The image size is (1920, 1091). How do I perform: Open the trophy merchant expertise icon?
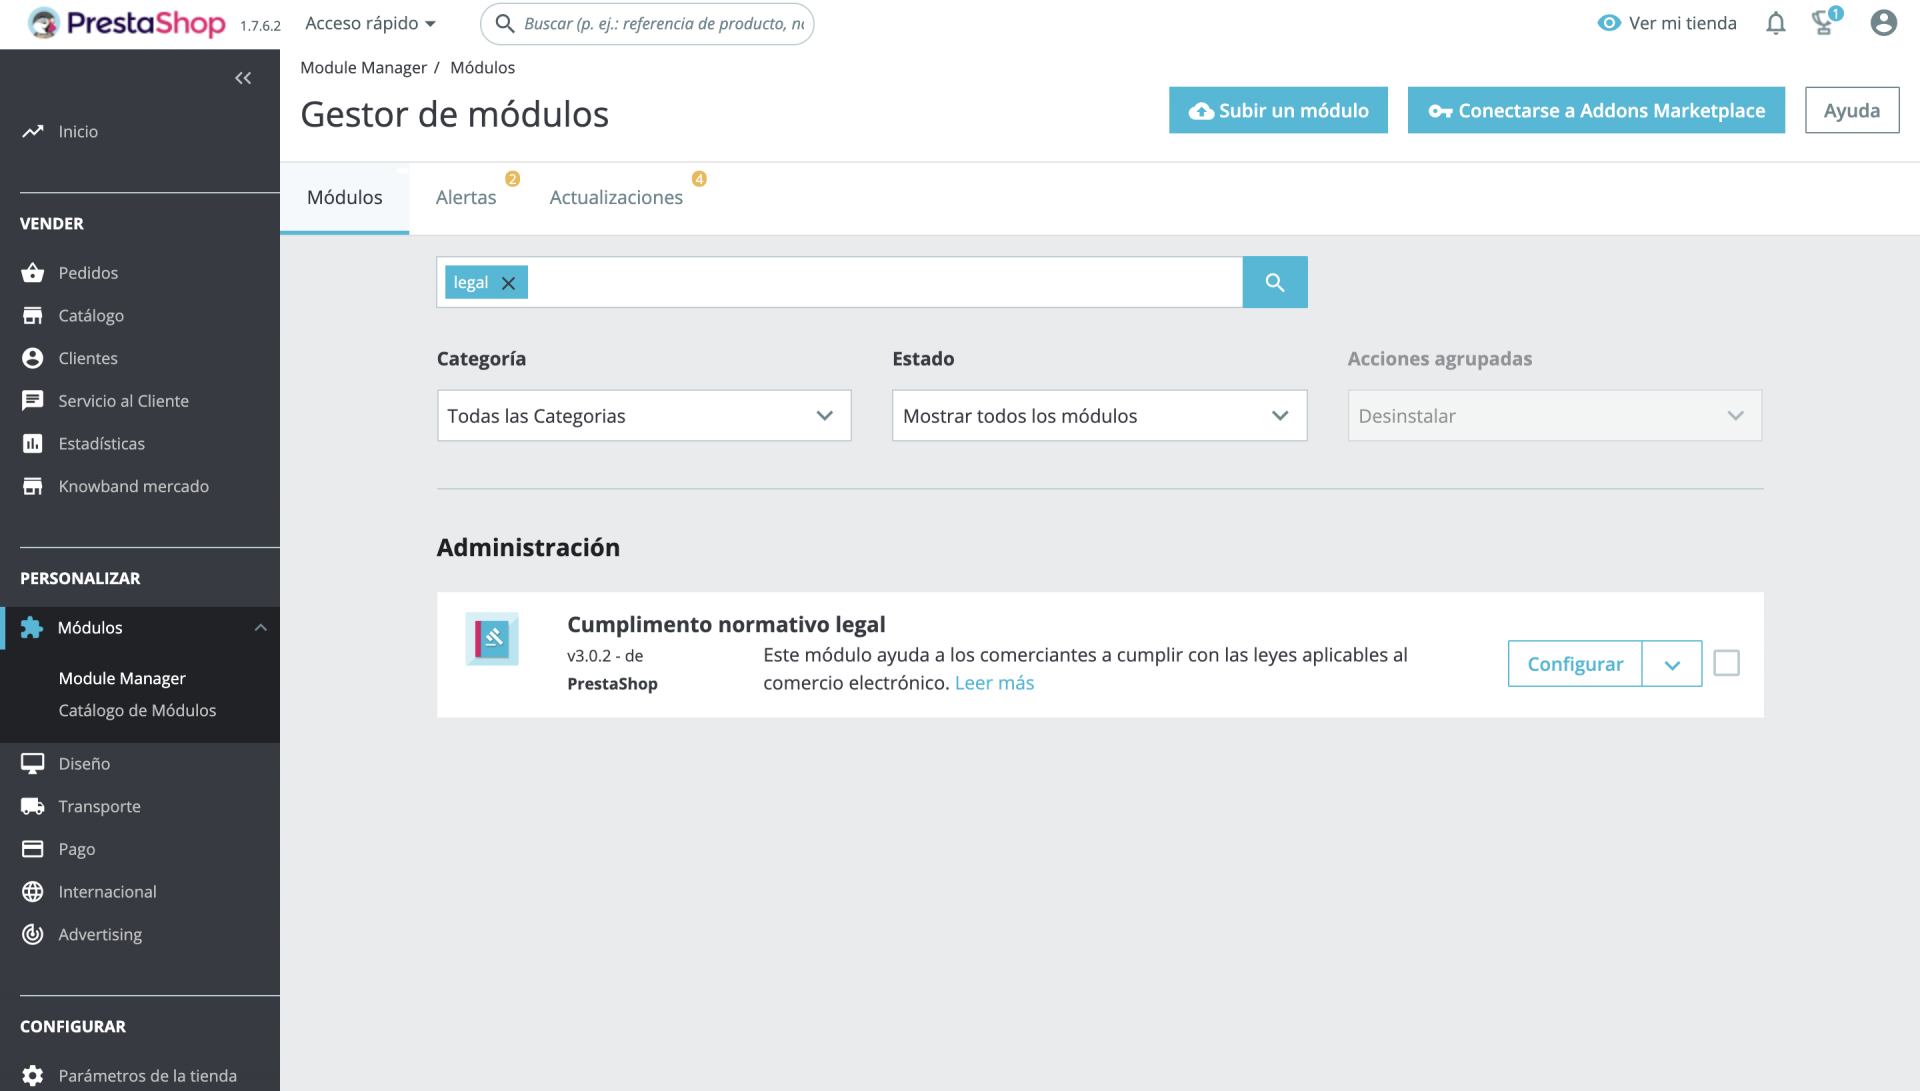point(1824,23)
